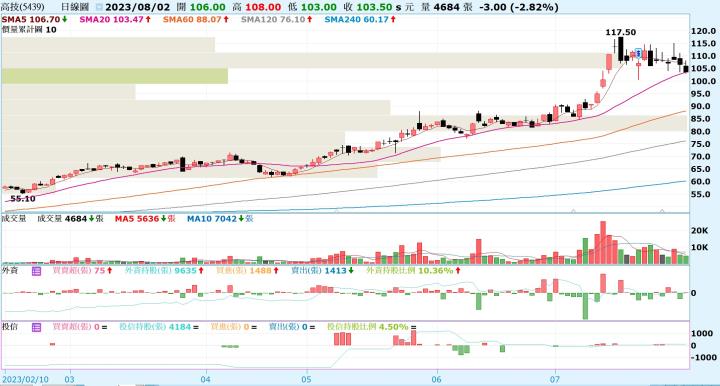This screenshot has width=720, height=386.
Task: Open the 投信 panel settings list icon
Action: [x=36, y=327]
